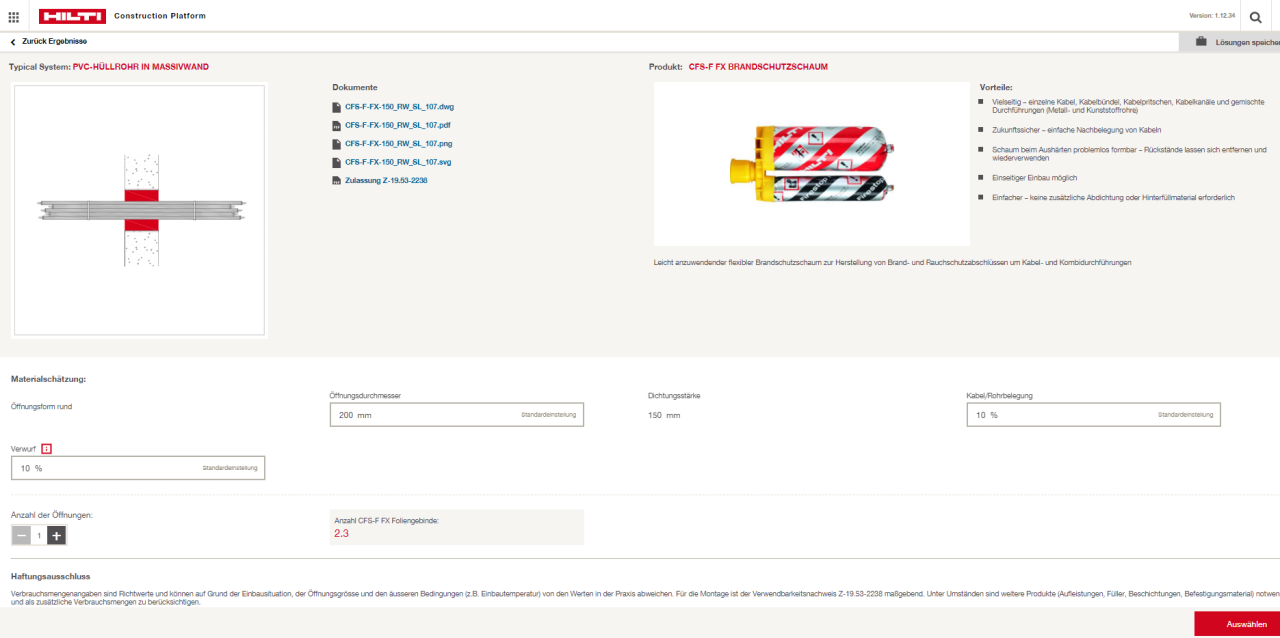The height and width of the screenshot is (638, 1280).
Task: Click the file icon for Zulassung Z-19.53-2238
Action: coord(337,180)
